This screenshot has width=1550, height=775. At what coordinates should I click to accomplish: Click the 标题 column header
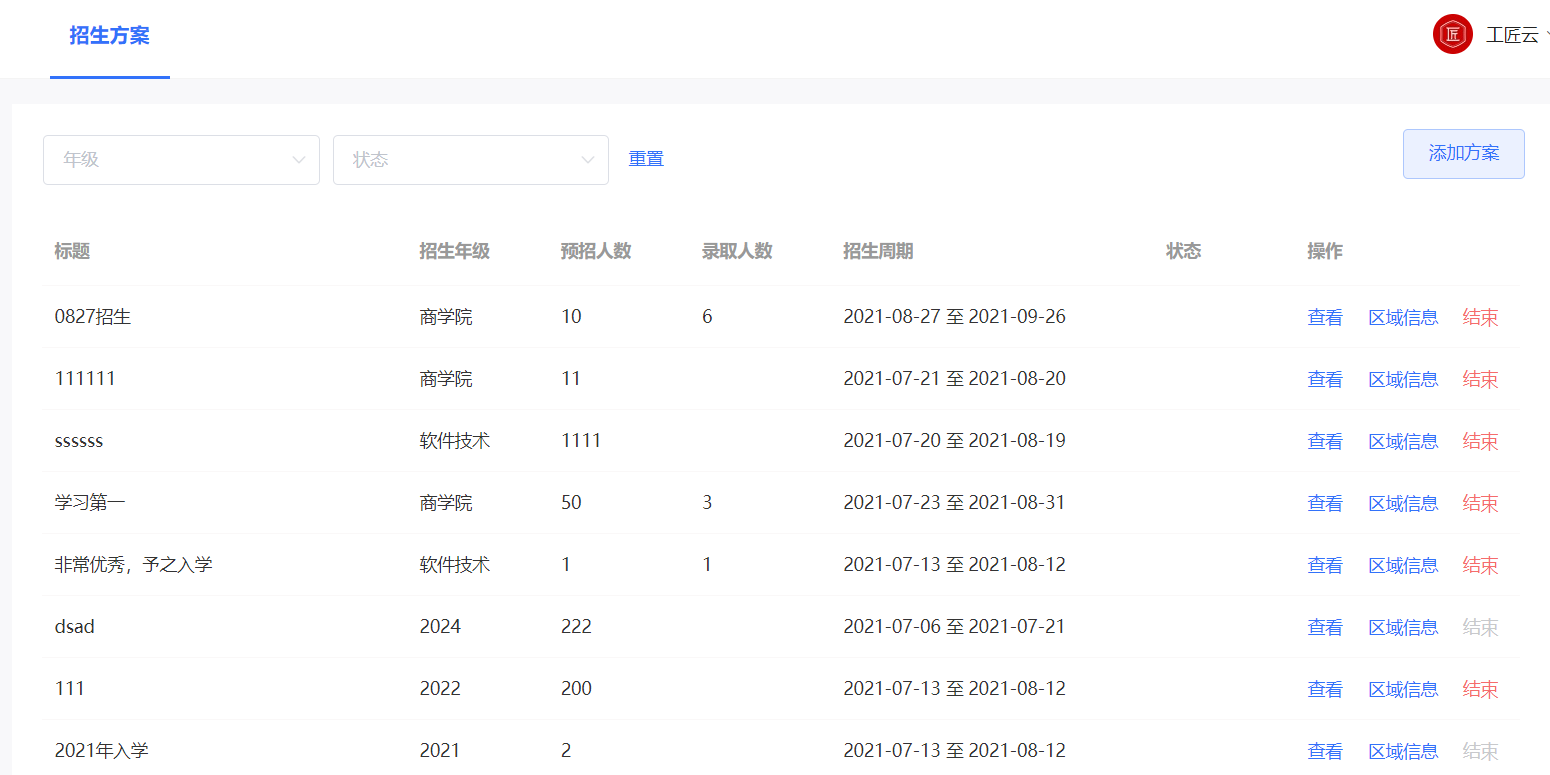[x=72, y=251]
